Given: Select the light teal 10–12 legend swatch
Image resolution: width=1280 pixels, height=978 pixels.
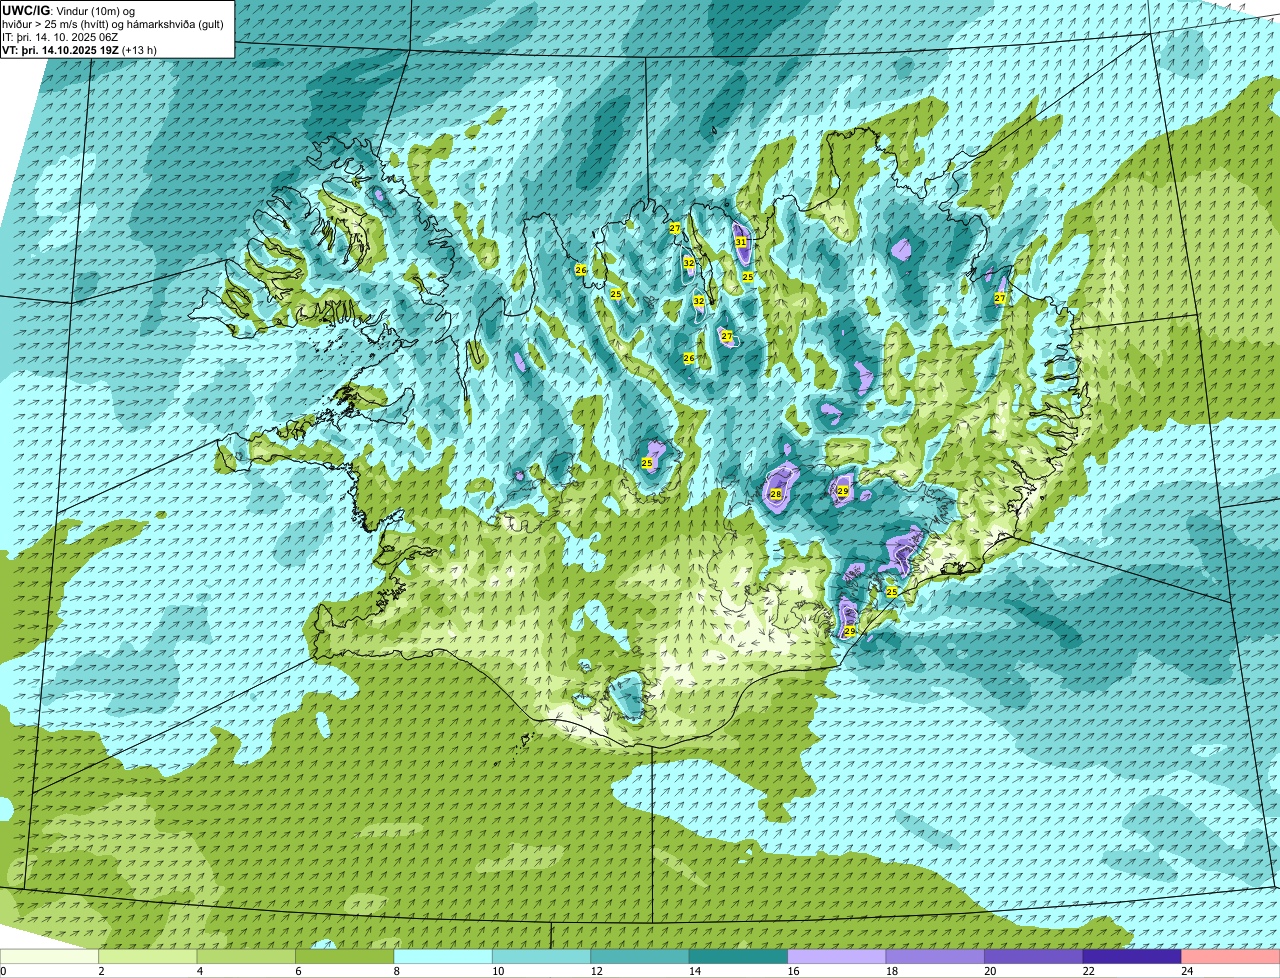Looking at the screenshot, I should pos(542,956).
